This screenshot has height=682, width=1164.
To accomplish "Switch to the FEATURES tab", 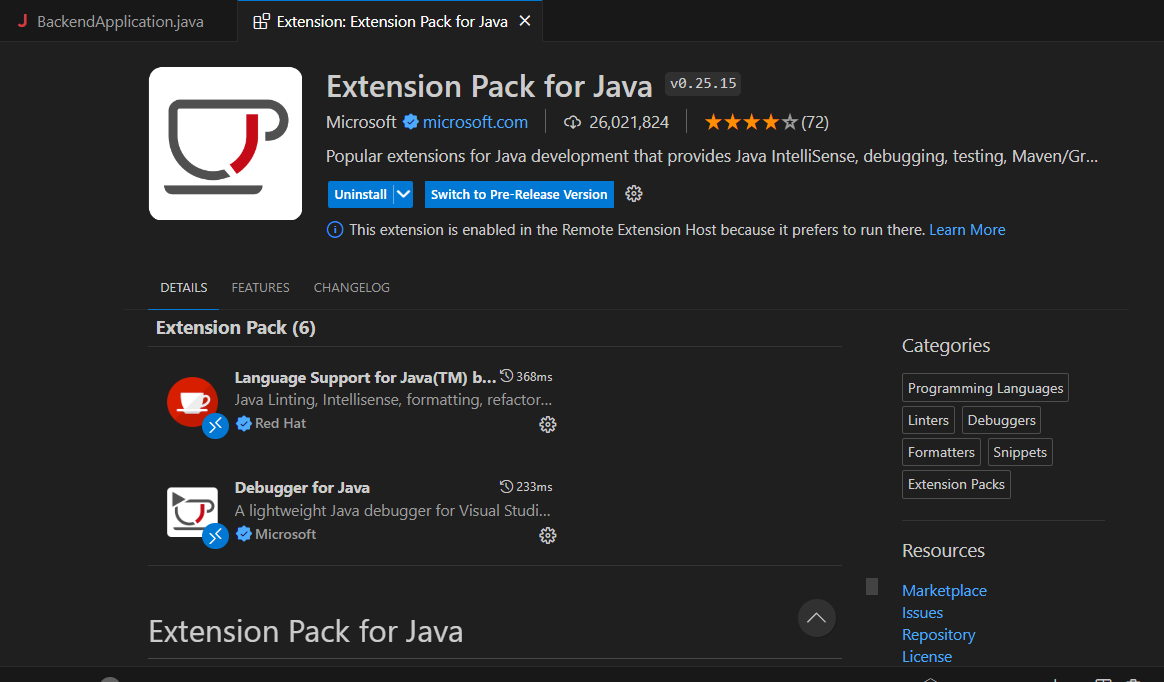I will point(260,288).
